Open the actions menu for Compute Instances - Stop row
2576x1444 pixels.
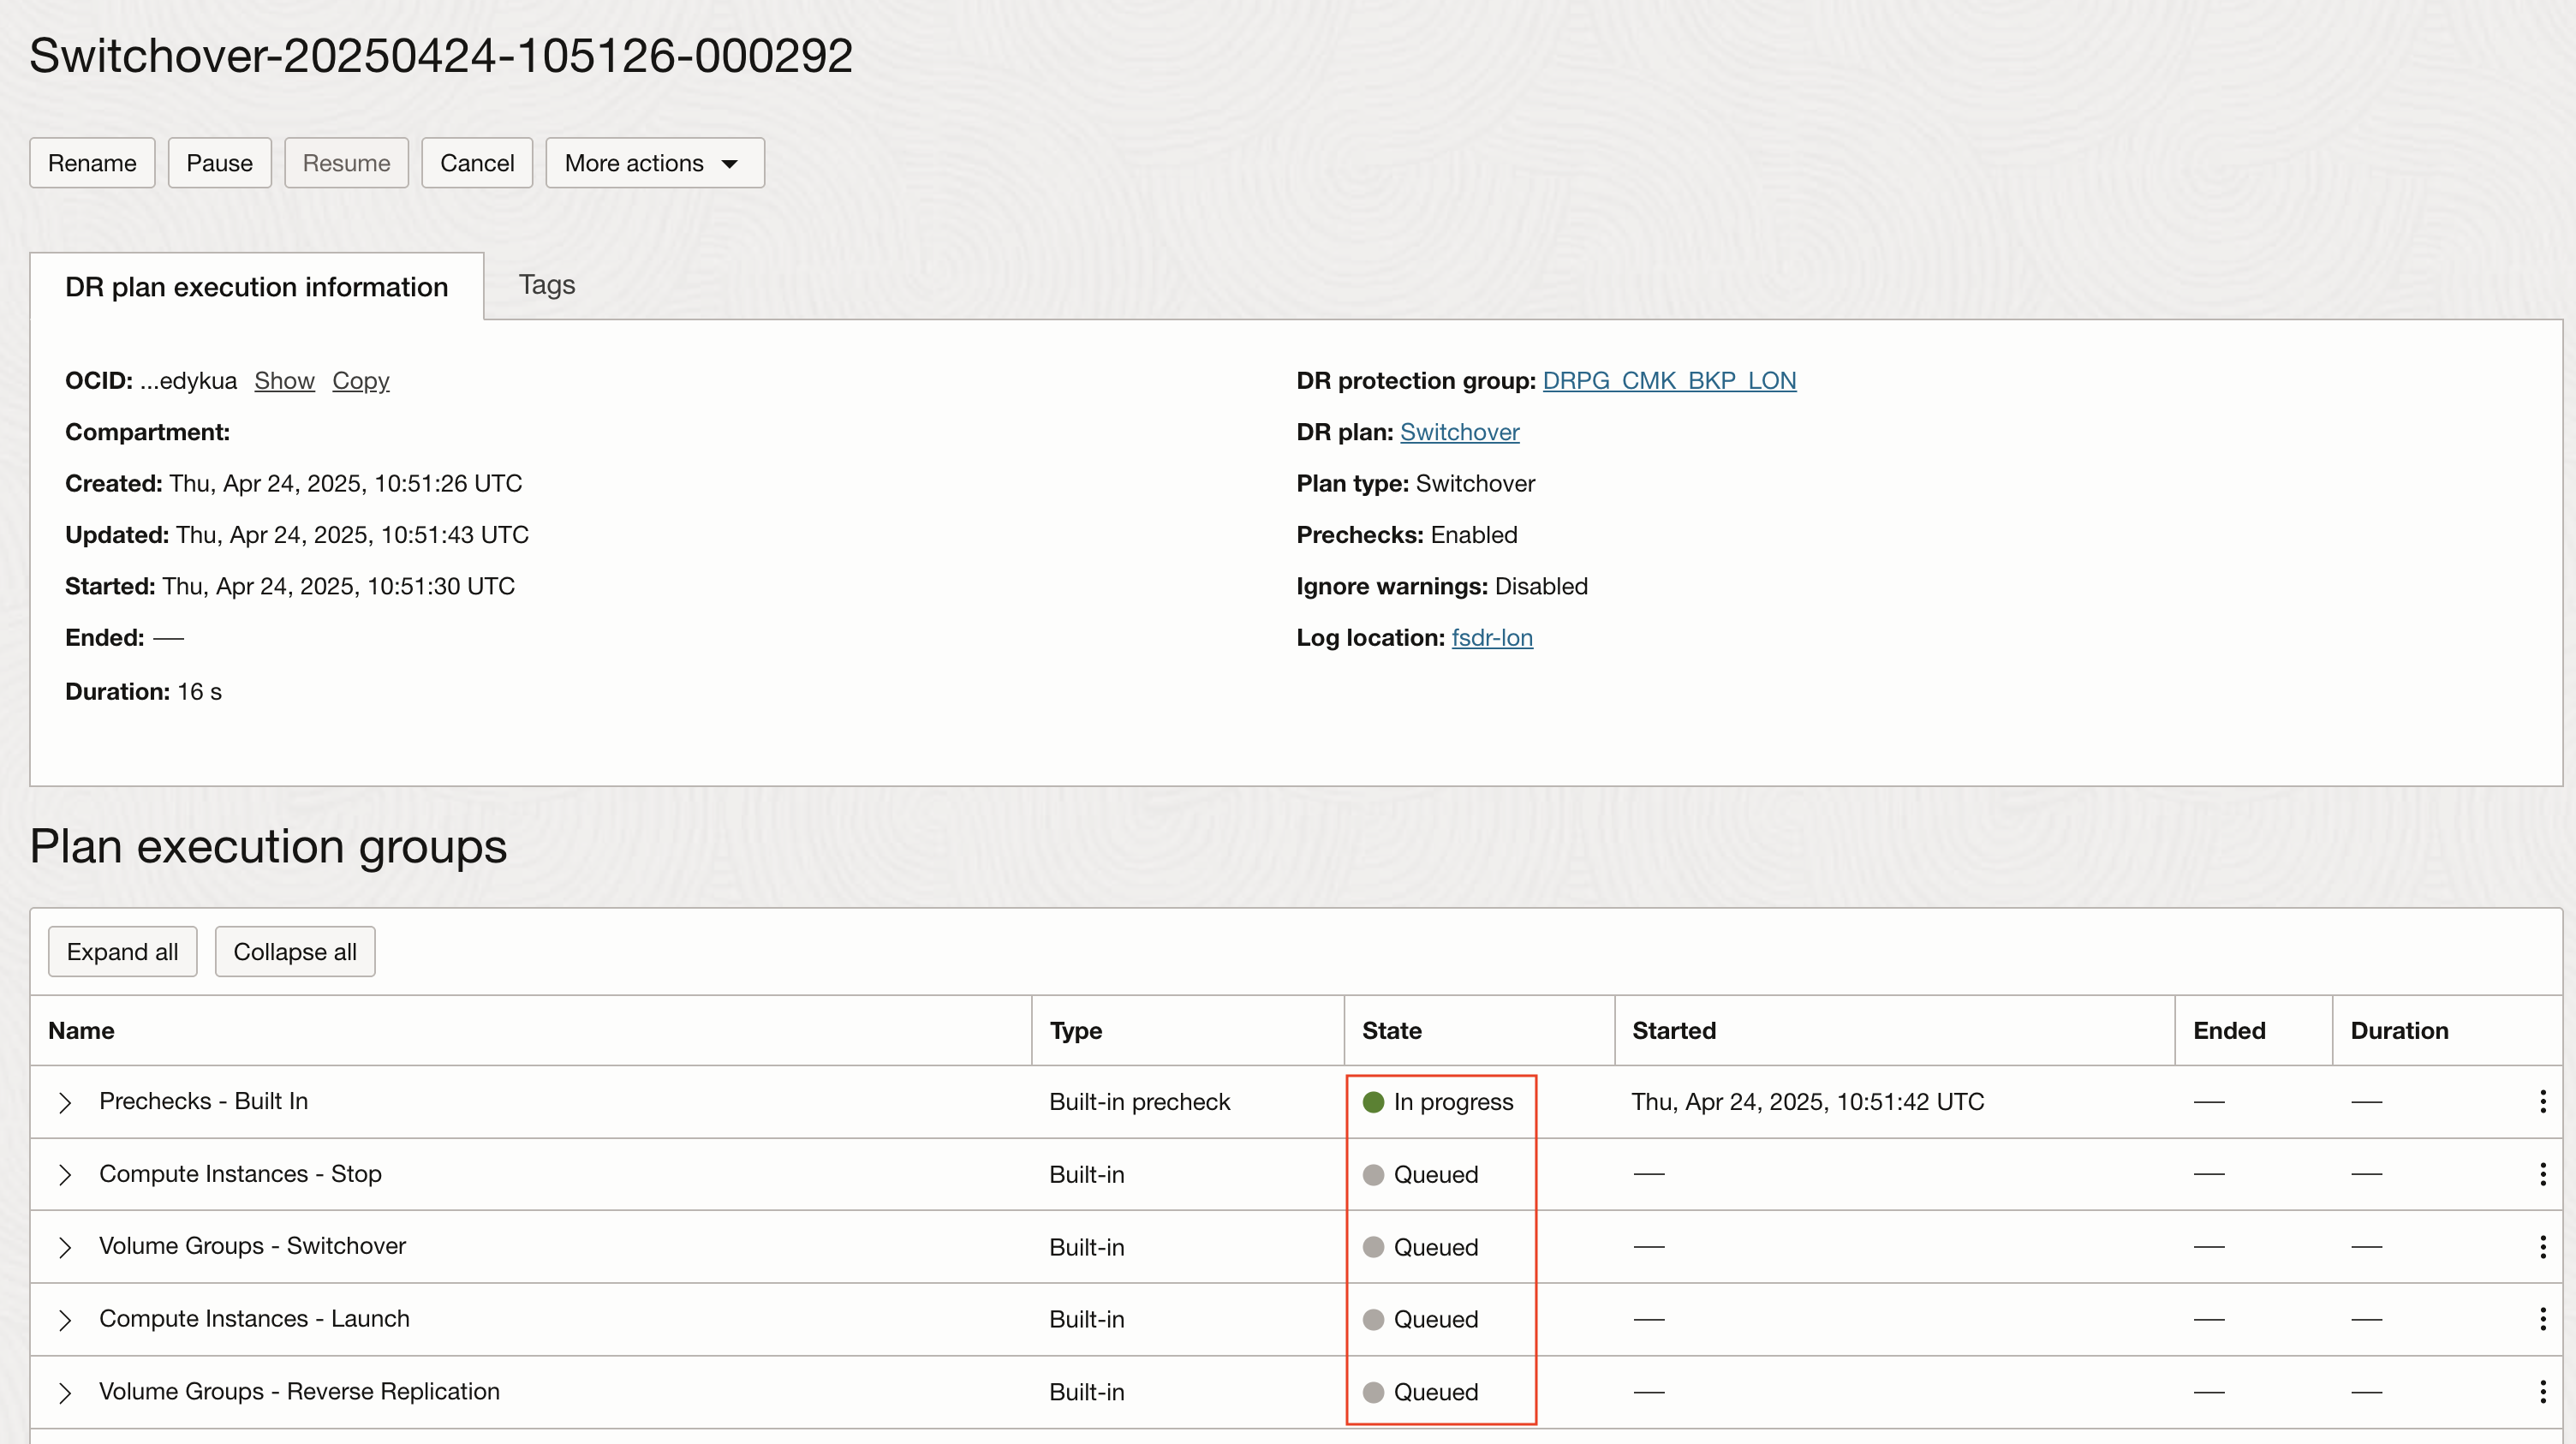tap(2543, 1174)
